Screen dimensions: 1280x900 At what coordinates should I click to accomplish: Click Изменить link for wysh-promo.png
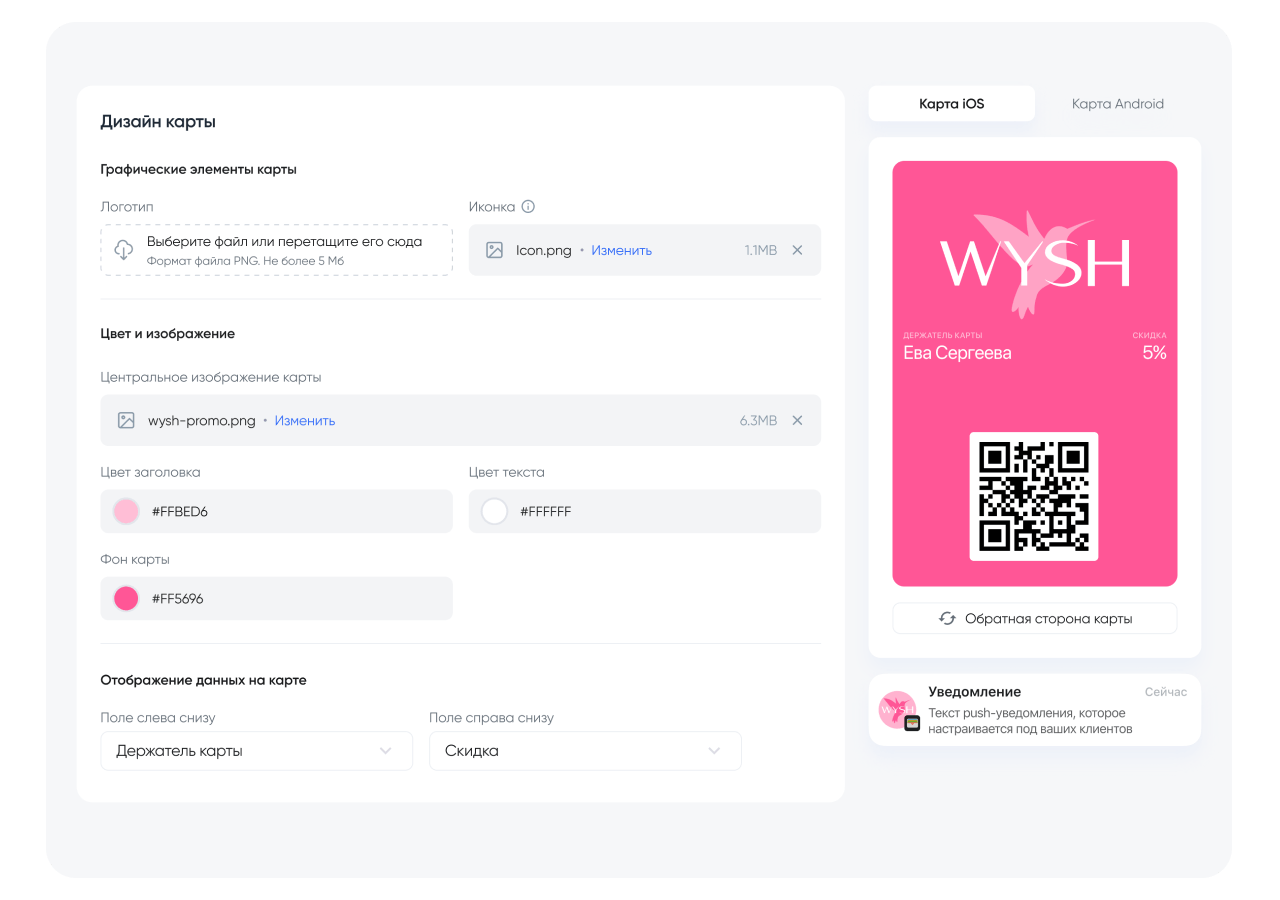coord(305,421)
